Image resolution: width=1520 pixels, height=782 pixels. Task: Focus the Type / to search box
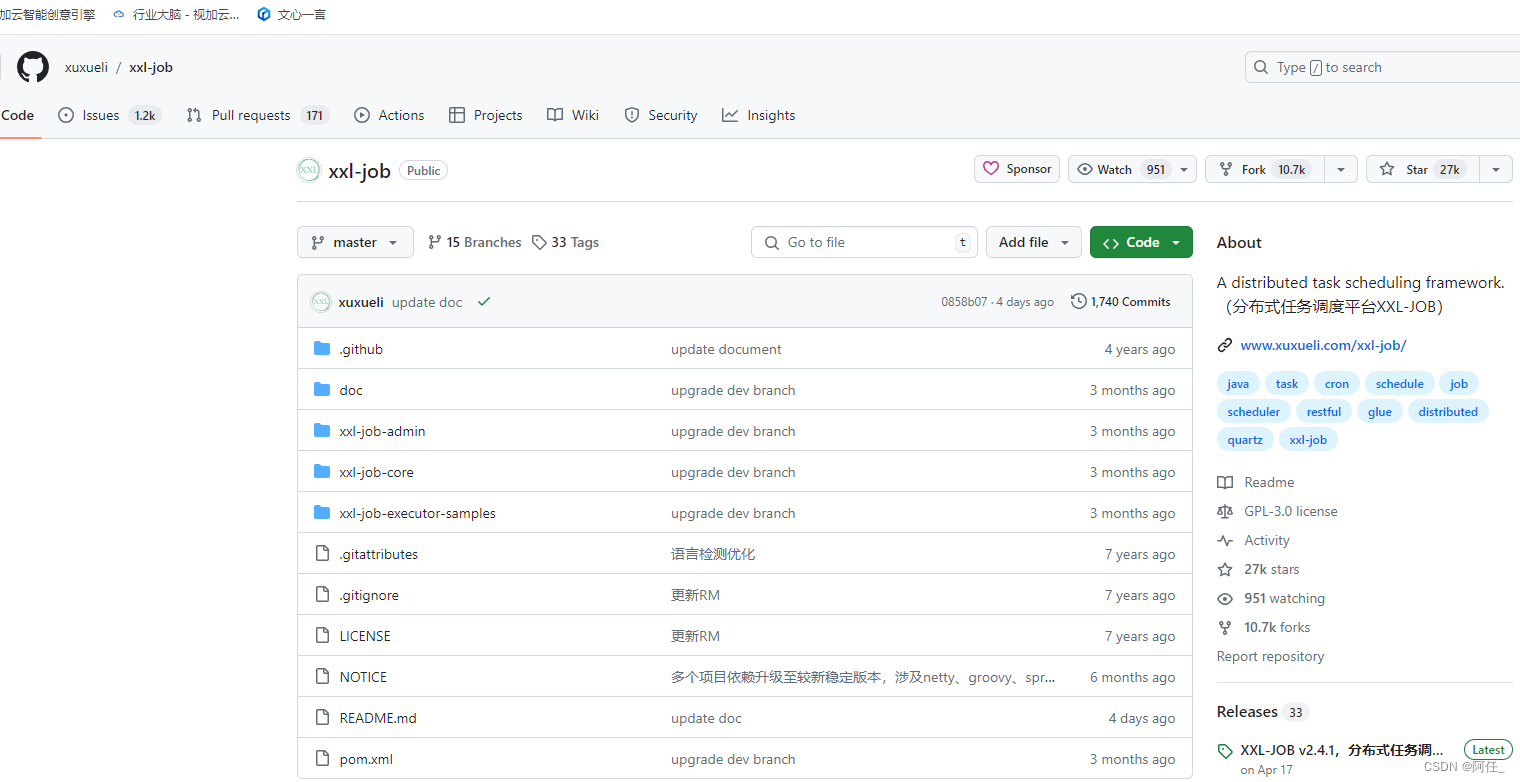point(1382,67)
